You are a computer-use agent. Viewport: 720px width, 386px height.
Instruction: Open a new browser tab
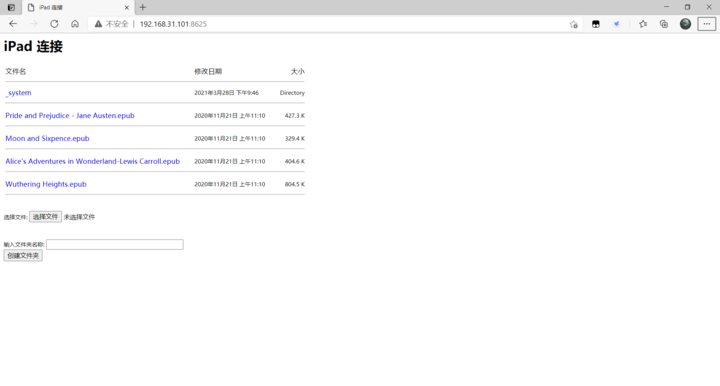click(x=143, y=7)
